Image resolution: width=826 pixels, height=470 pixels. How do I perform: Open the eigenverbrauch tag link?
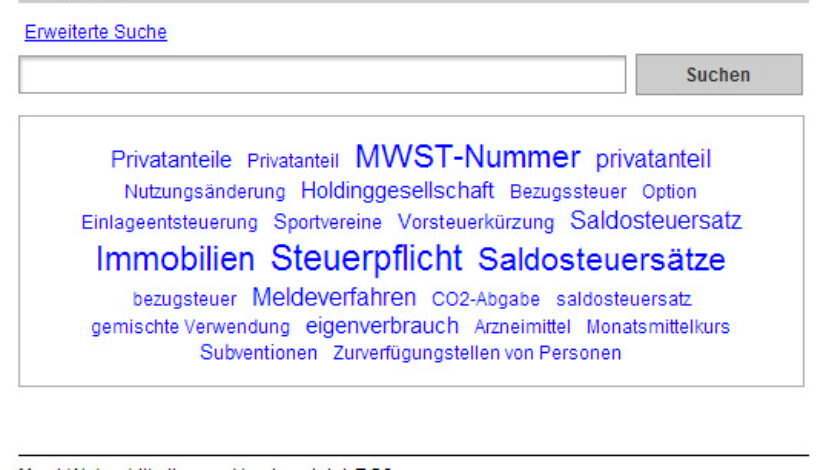381,326
